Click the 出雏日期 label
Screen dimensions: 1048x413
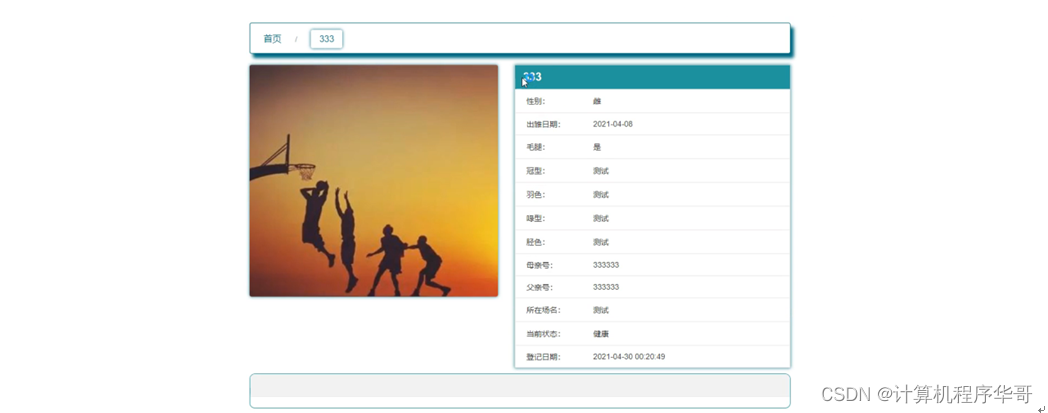point(543,124)
